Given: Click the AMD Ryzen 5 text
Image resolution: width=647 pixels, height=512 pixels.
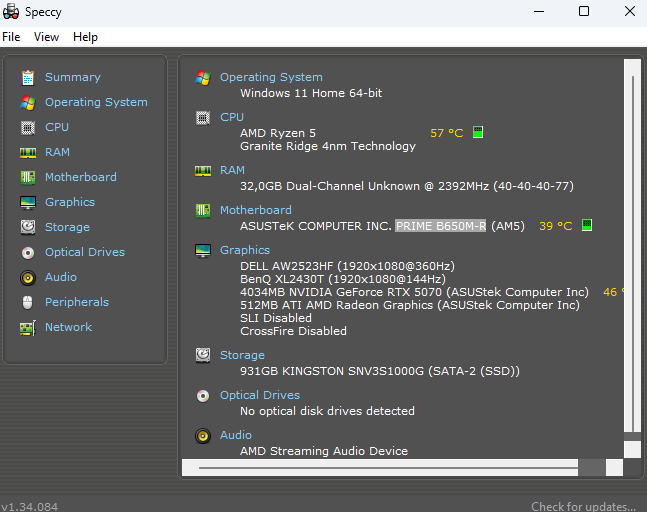Looking at the screenshot, I should pos(278,133).
